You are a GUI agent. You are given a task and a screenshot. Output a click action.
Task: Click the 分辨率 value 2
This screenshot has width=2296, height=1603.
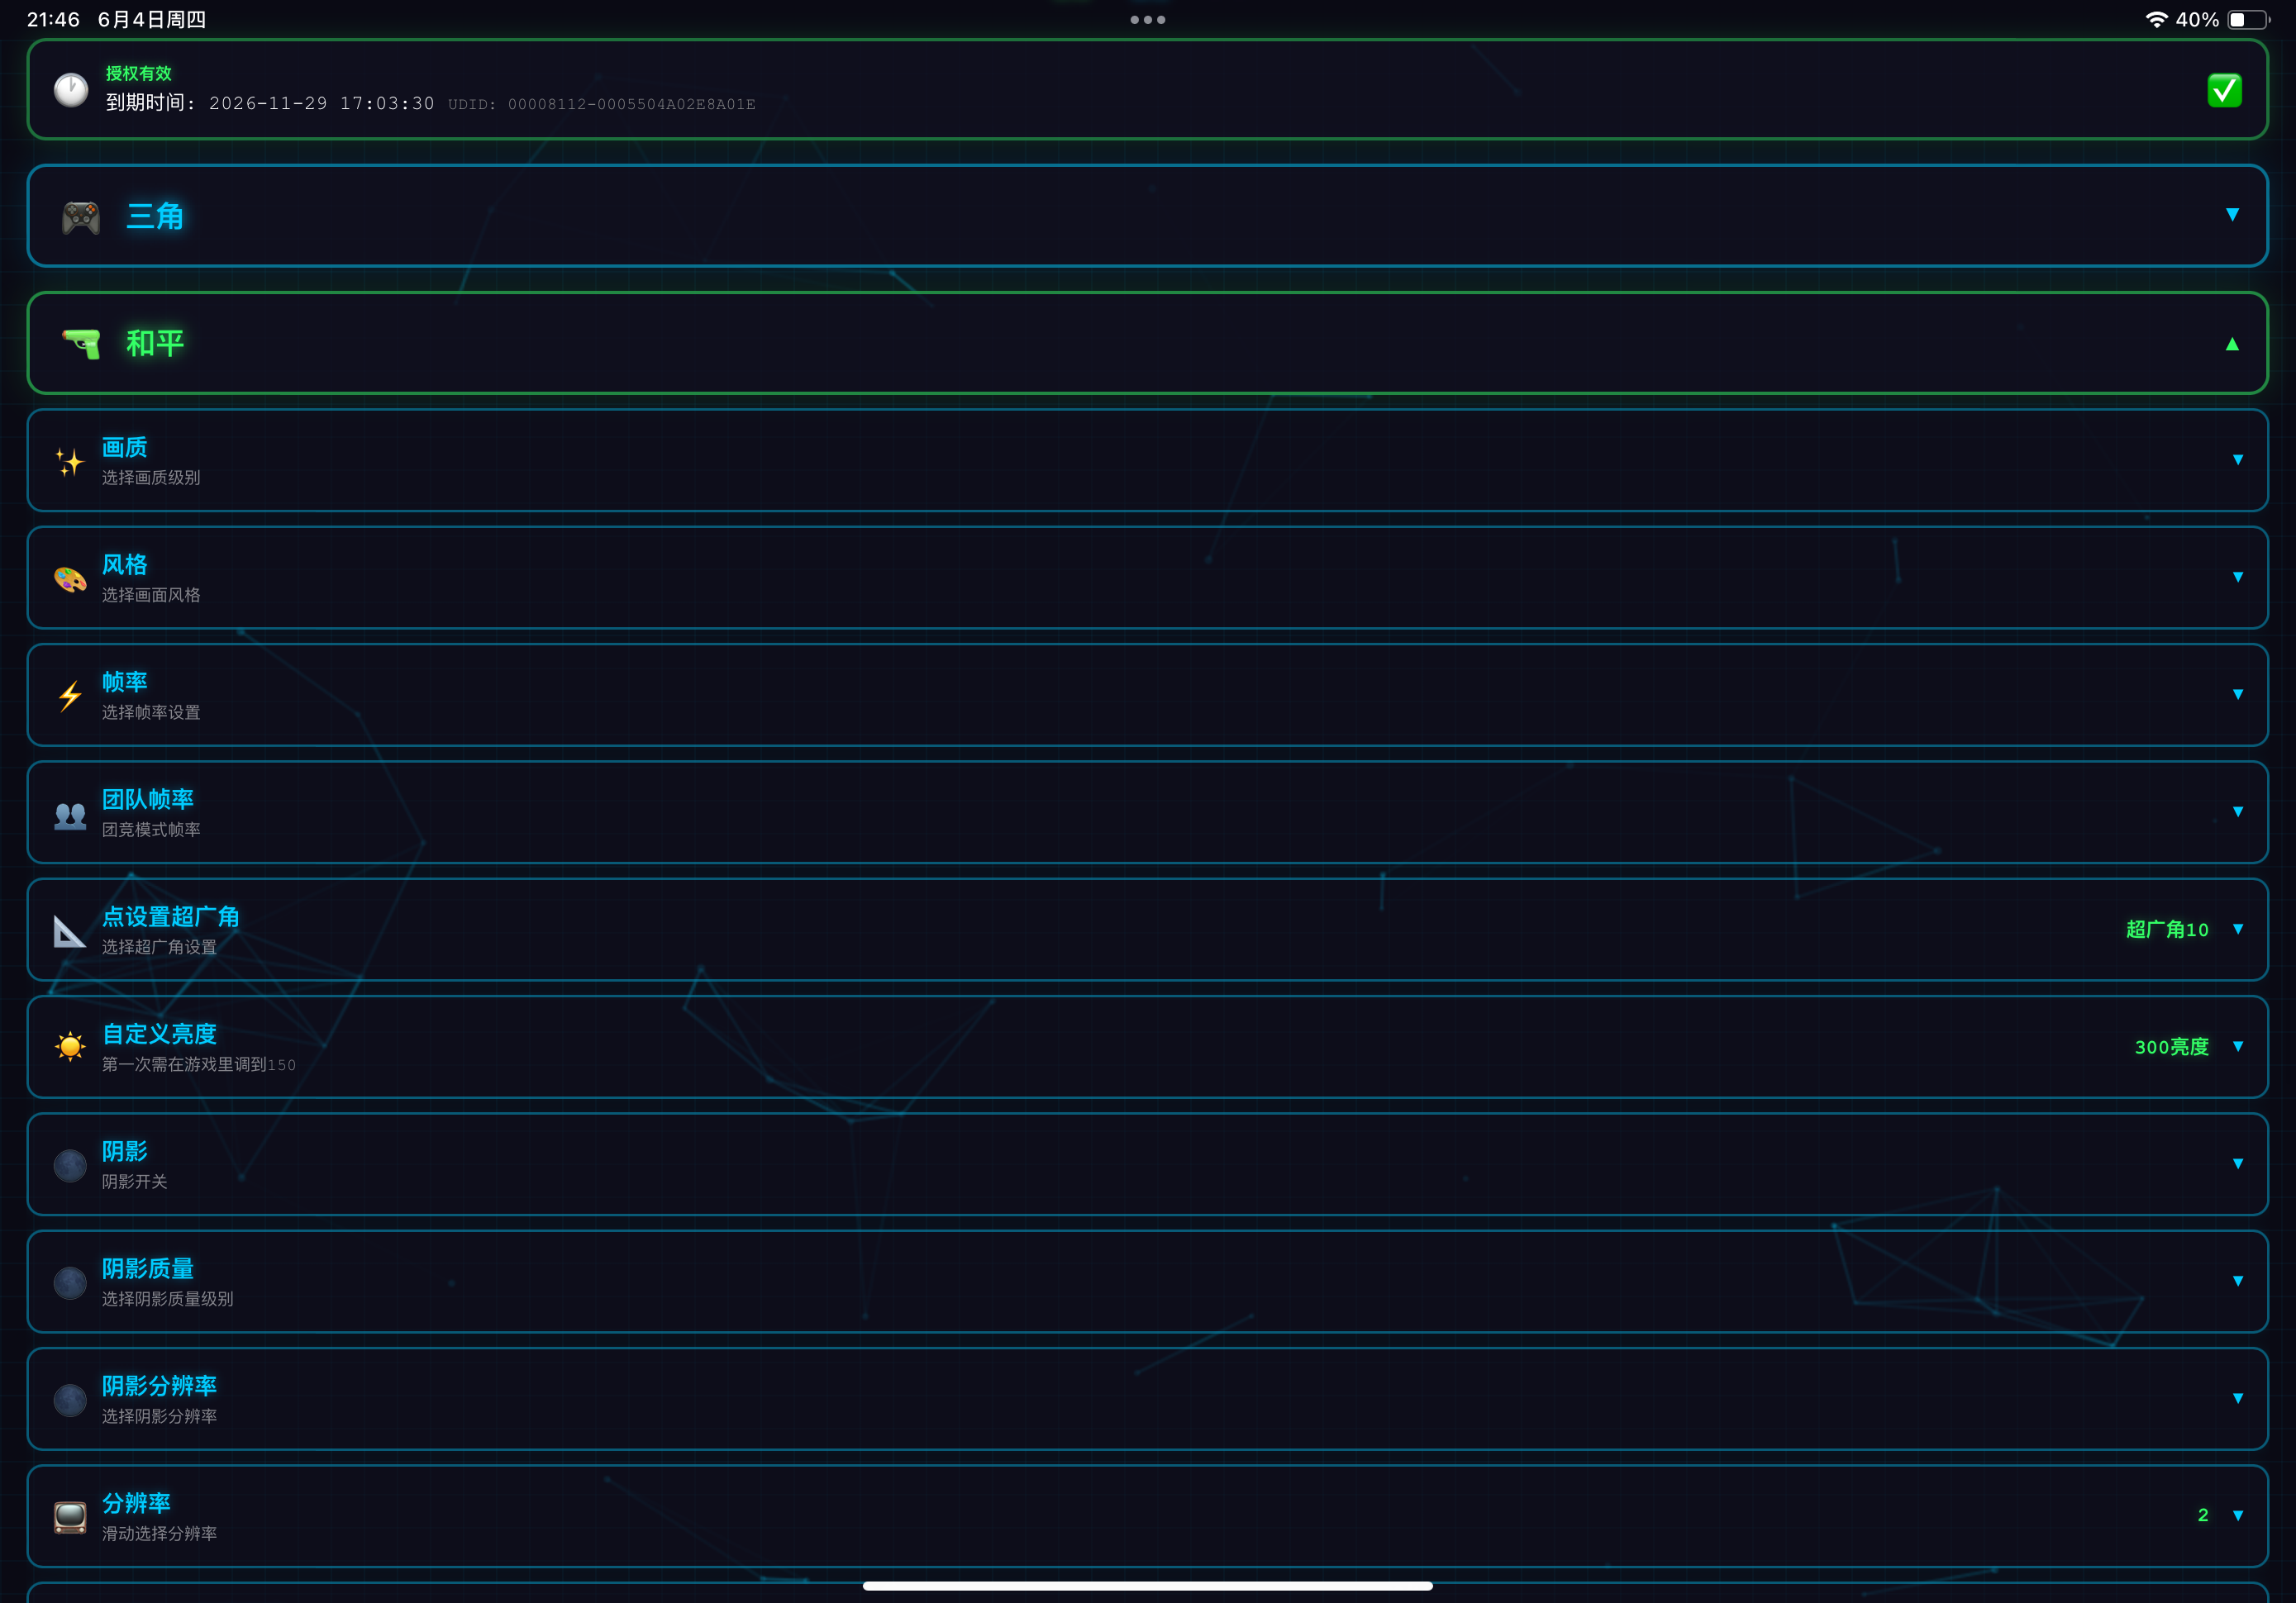point(2203,1515)
